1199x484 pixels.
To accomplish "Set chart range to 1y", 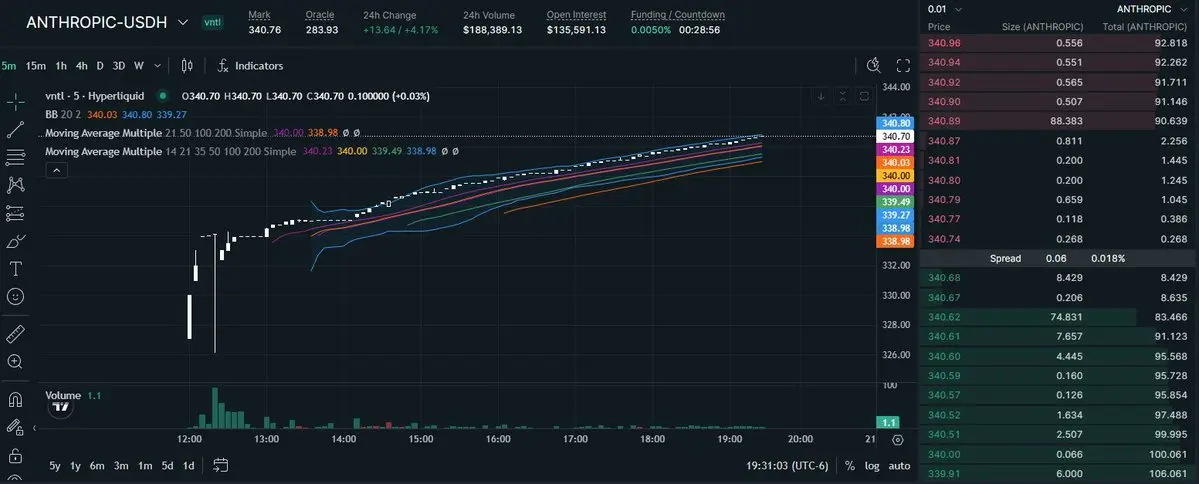I will pos(75,466).
